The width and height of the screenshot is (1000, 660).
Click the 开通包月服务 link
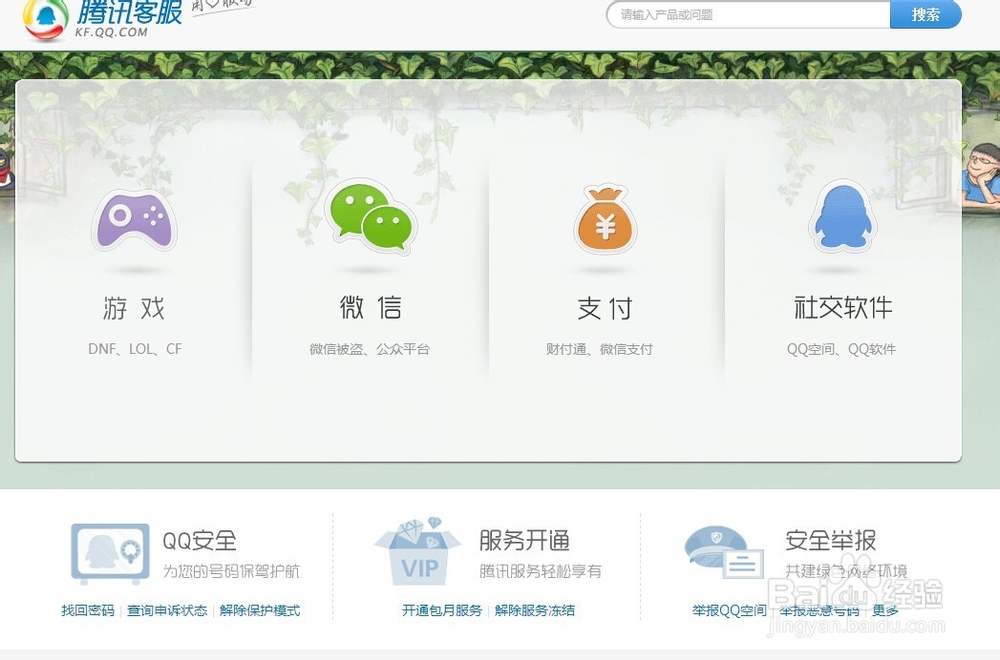442,610
